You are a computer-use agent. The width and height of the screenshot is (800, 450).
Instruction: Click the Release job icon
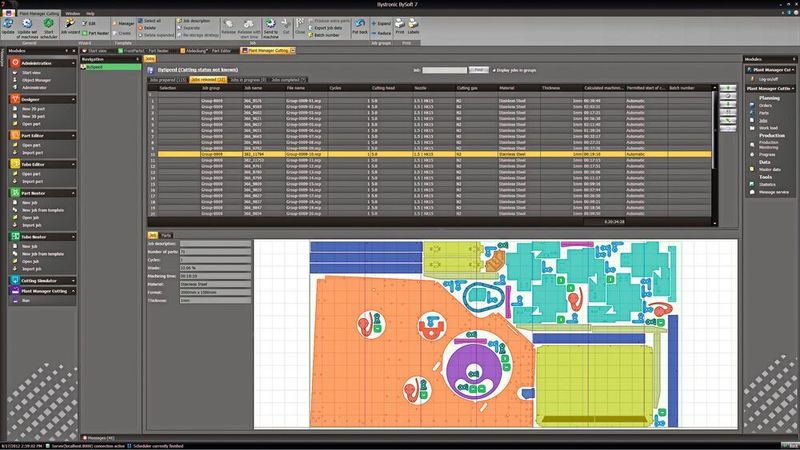coord(229,27)
